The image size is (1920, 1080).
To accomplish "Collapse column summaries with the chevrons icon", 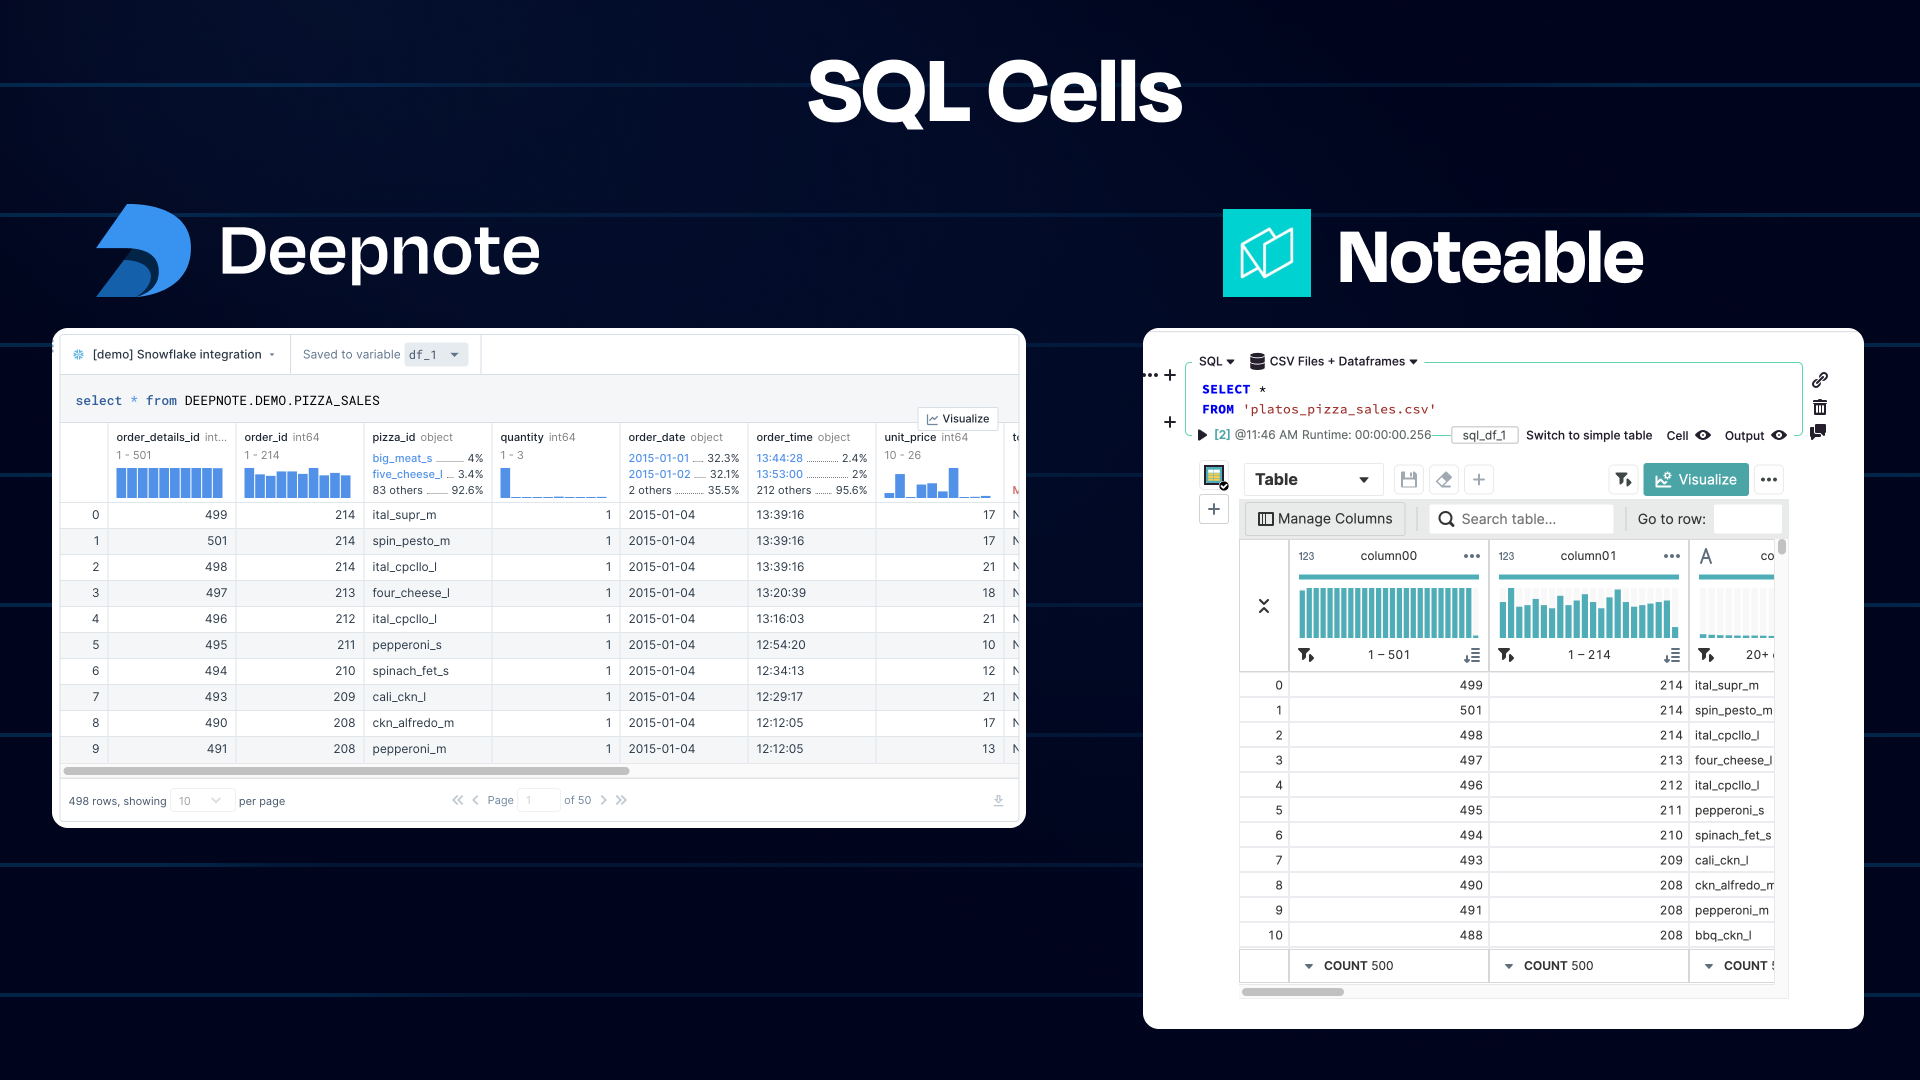I will coord(1264,606).
